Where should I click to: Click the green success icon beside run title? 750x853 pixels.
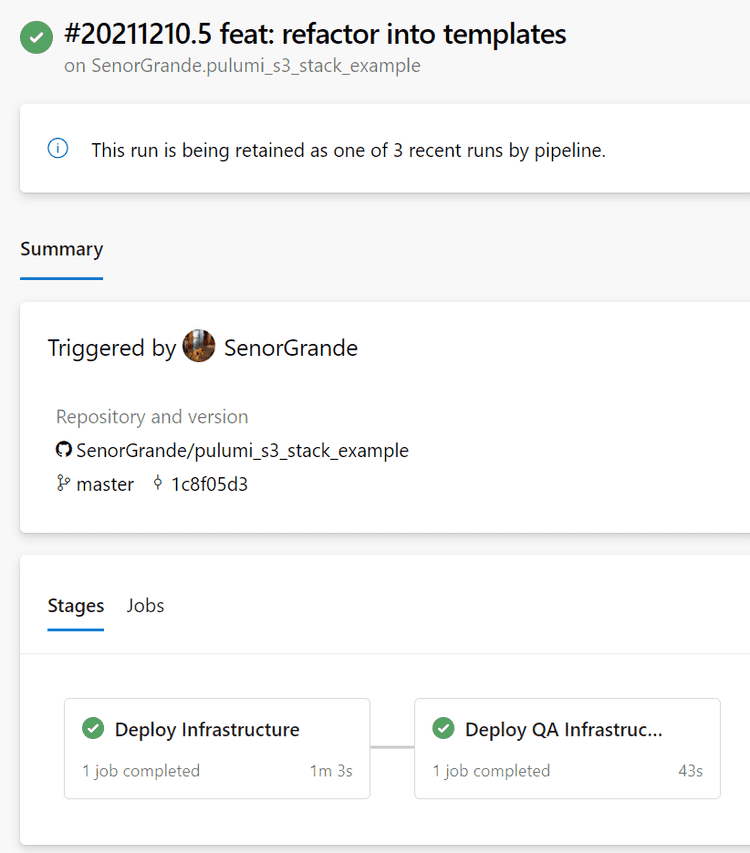[36, 37]
